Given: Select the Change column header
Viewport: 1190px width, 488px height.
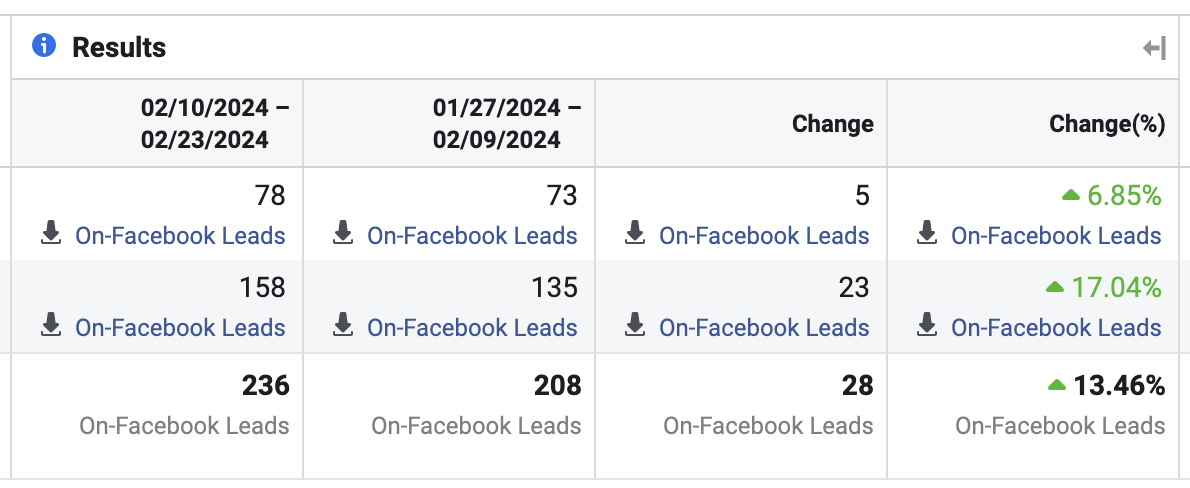Looking at the screenshot, I should pyautogui.click(x=833, y=124).
